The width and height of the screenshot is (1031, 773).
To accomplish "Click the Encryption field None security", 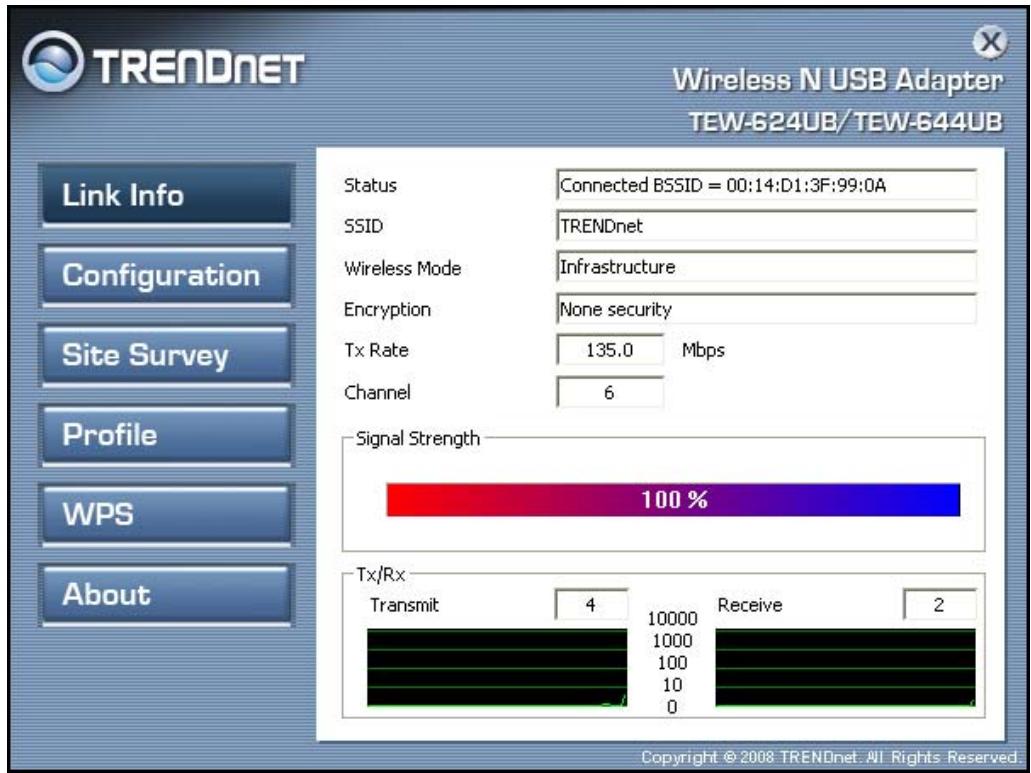I will 766,309.
